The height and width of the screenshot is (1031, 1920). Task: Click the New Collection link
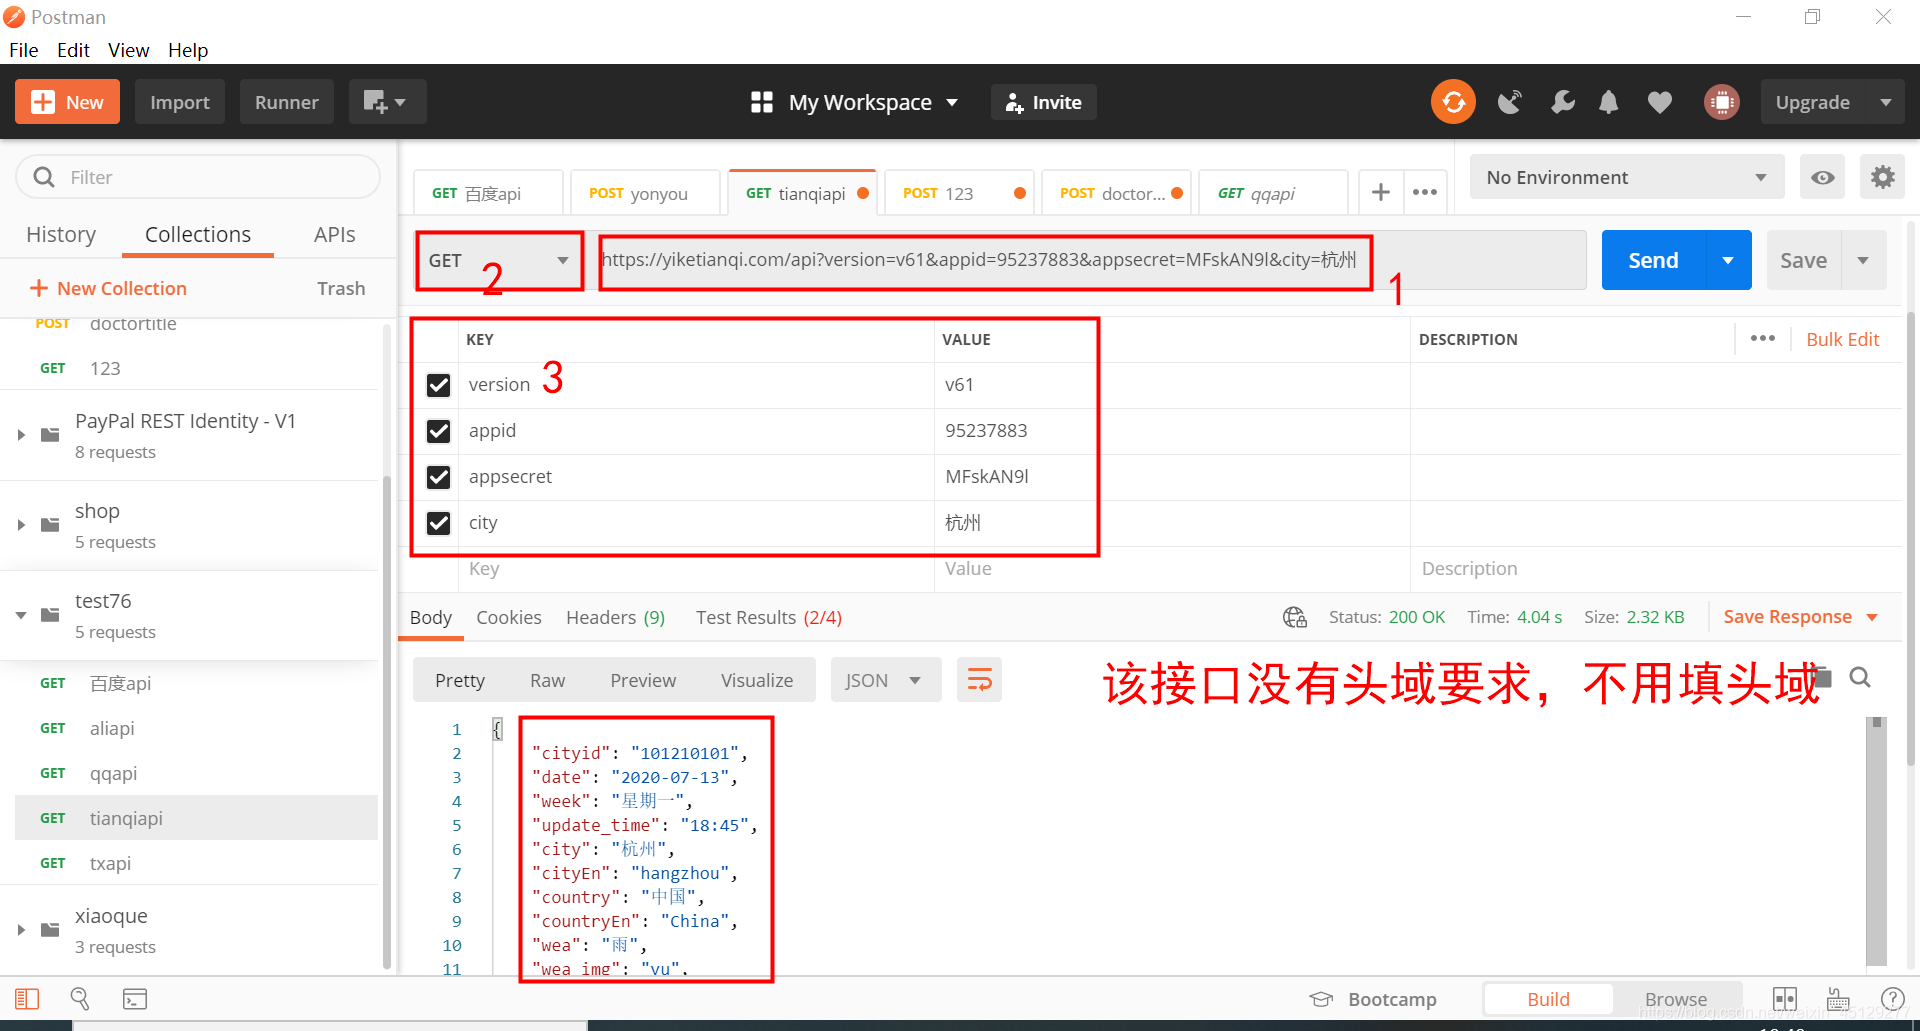pyautogui.click(x=108, y=288)
